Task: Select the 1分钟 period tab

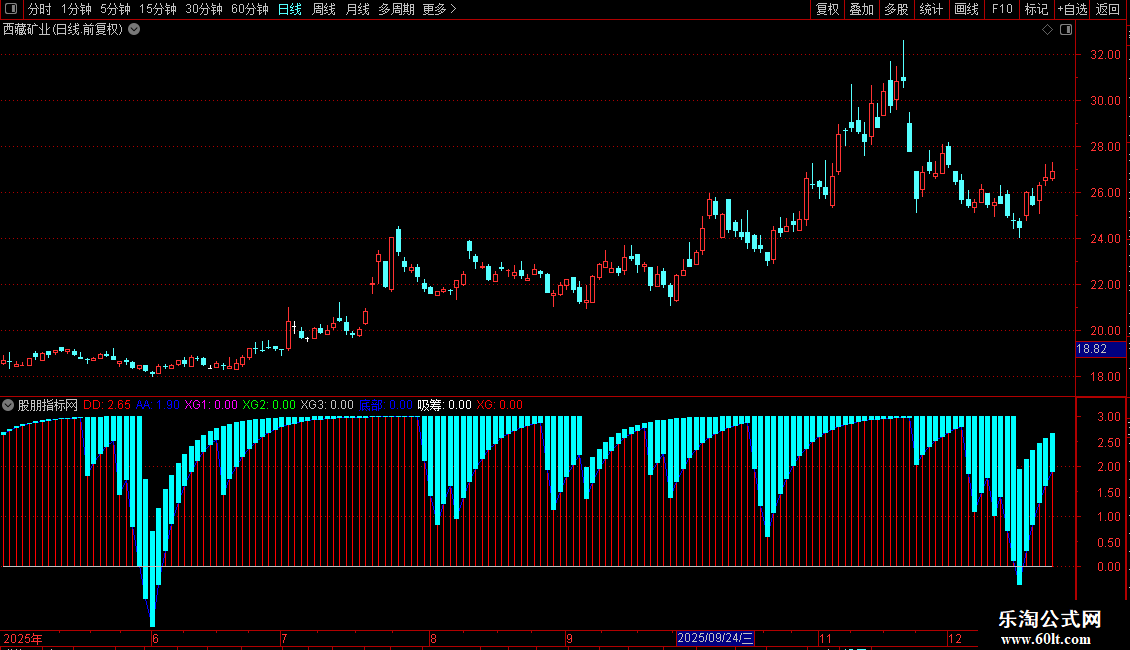Action: pos(76,9)
